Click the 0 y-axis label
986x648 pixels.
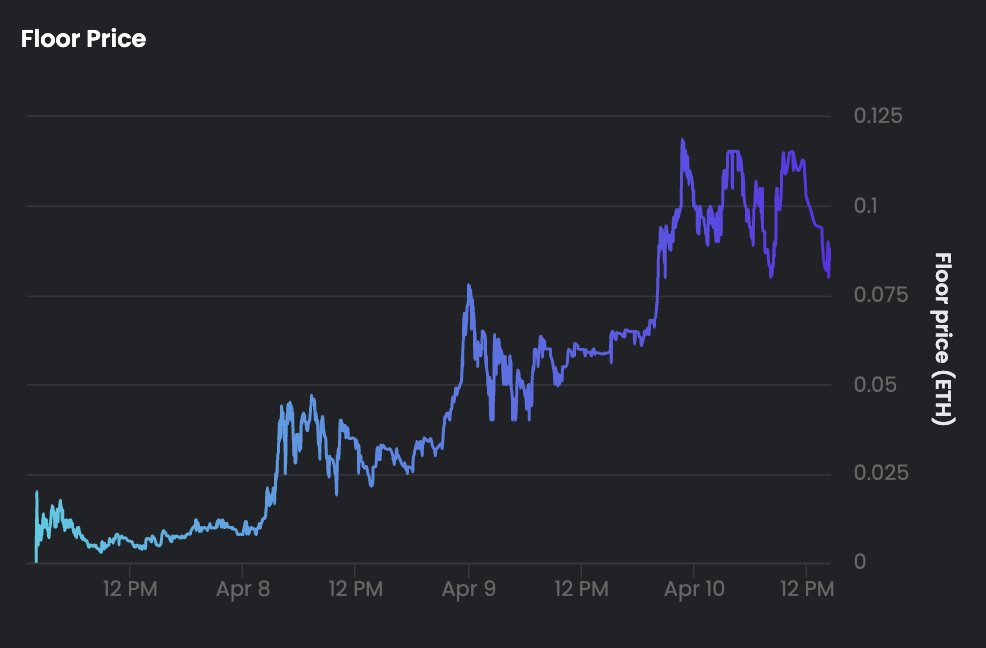(x=860, y=562)
